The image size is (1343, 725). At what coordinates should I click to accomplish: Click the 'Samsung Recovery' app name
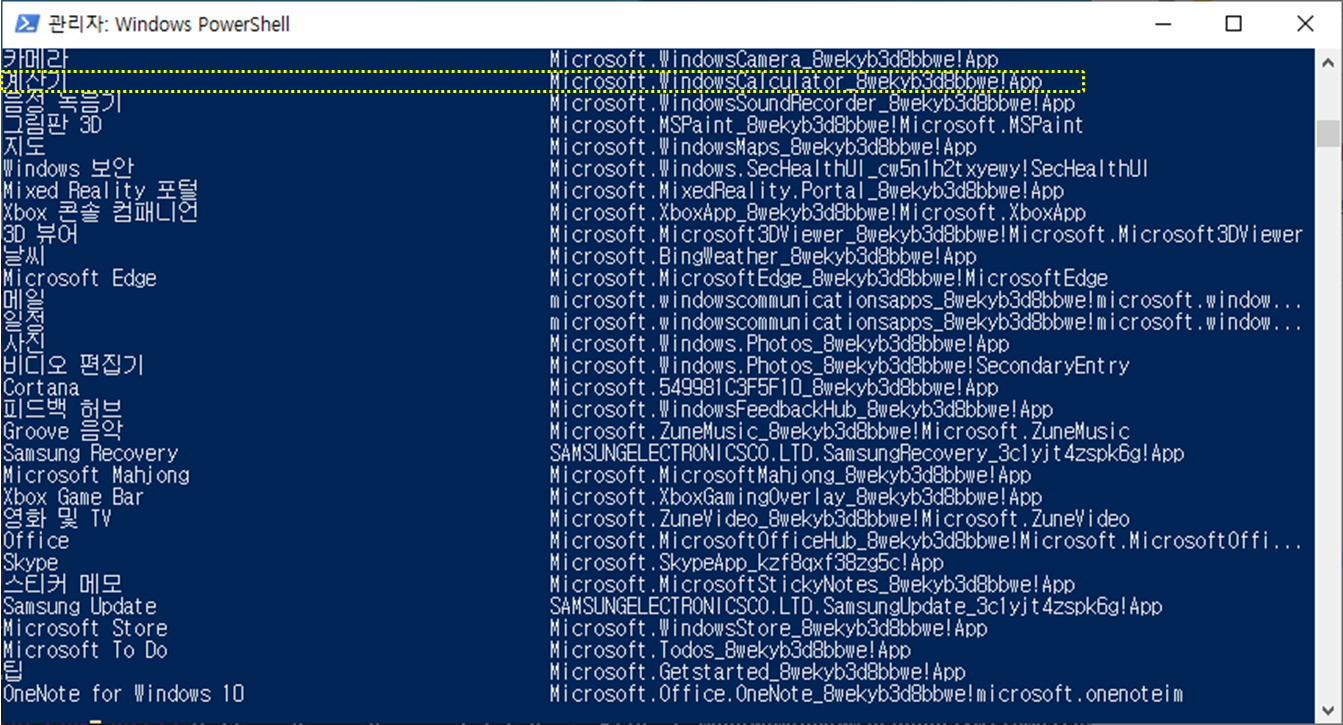90,454
